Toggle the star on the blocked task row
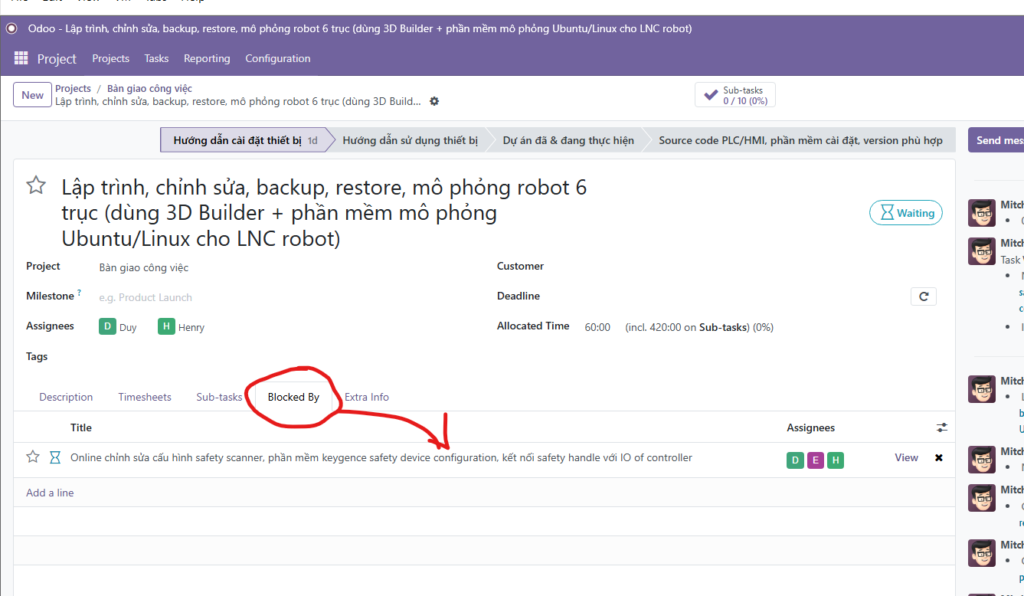Screen dimensions: 1024x596 (x=33, y=458)
